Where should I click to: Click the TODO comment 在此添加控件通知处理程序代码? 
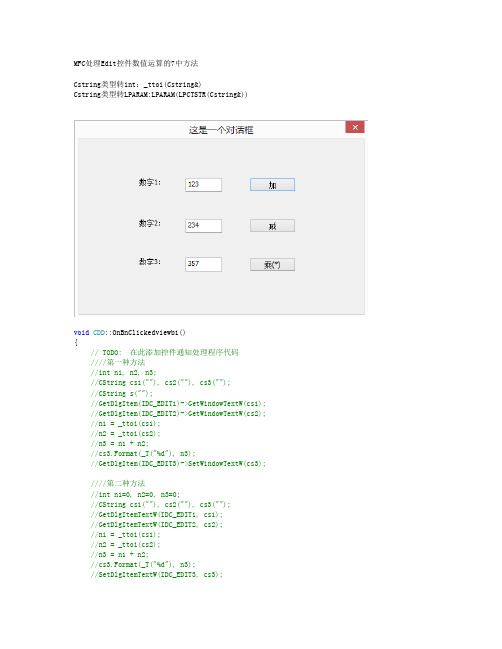(165, 352)
